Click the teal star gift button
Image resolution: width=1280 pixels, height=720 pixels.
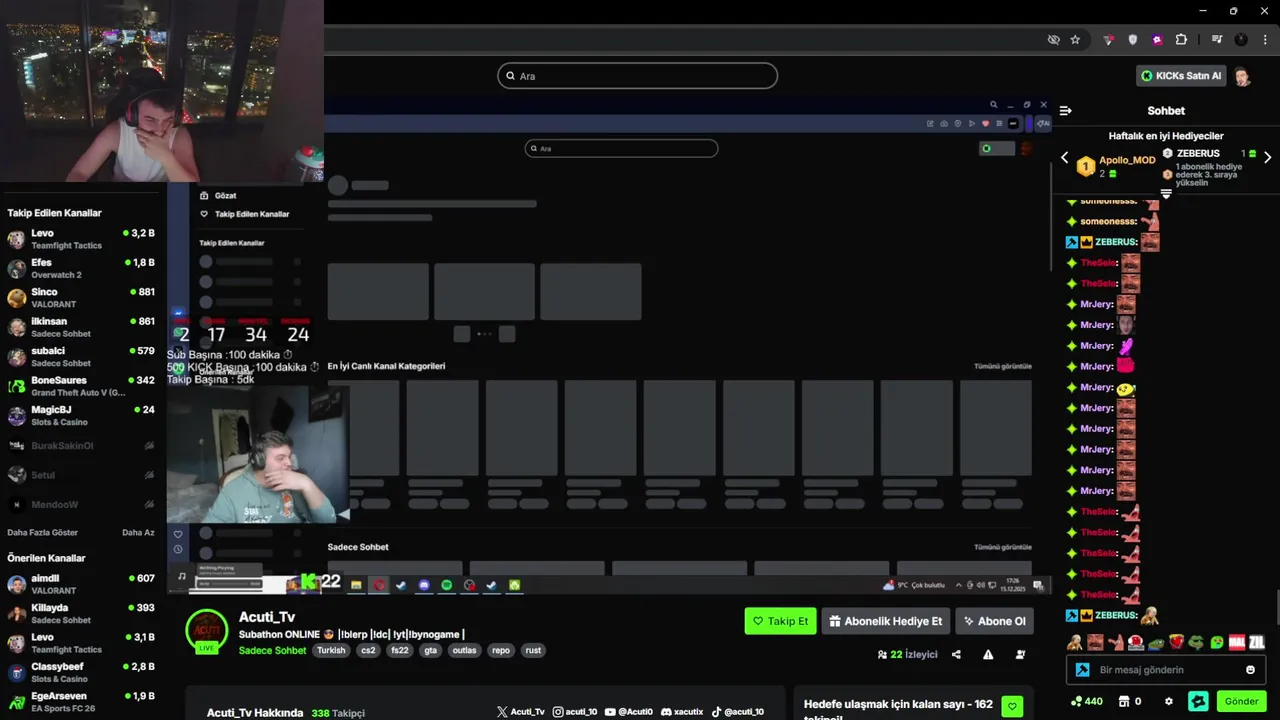click(x=1198, y=702)
